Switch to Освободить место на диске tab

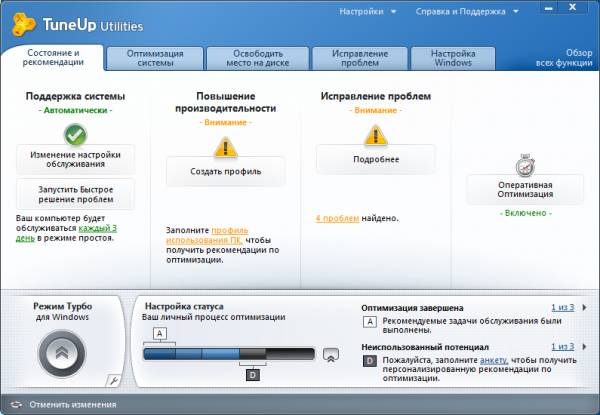coord(258,59)
